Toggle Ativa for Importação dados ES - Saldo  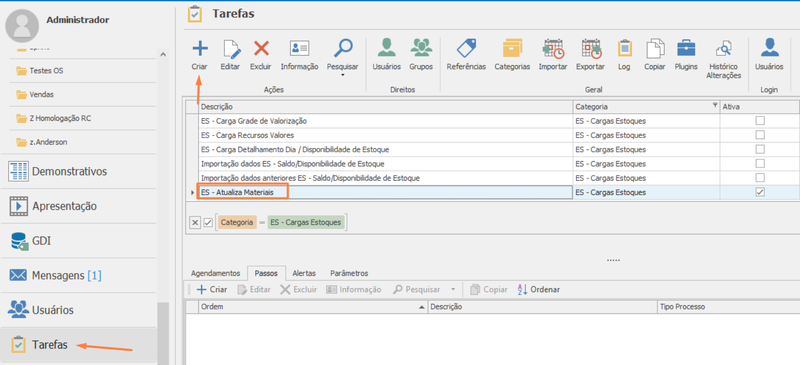(x=760, y=164)
